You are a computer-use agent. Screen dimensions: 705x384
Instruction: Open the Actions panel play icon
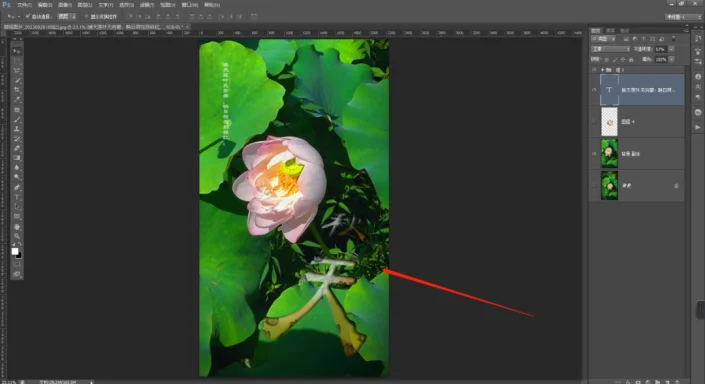[698, 127]
